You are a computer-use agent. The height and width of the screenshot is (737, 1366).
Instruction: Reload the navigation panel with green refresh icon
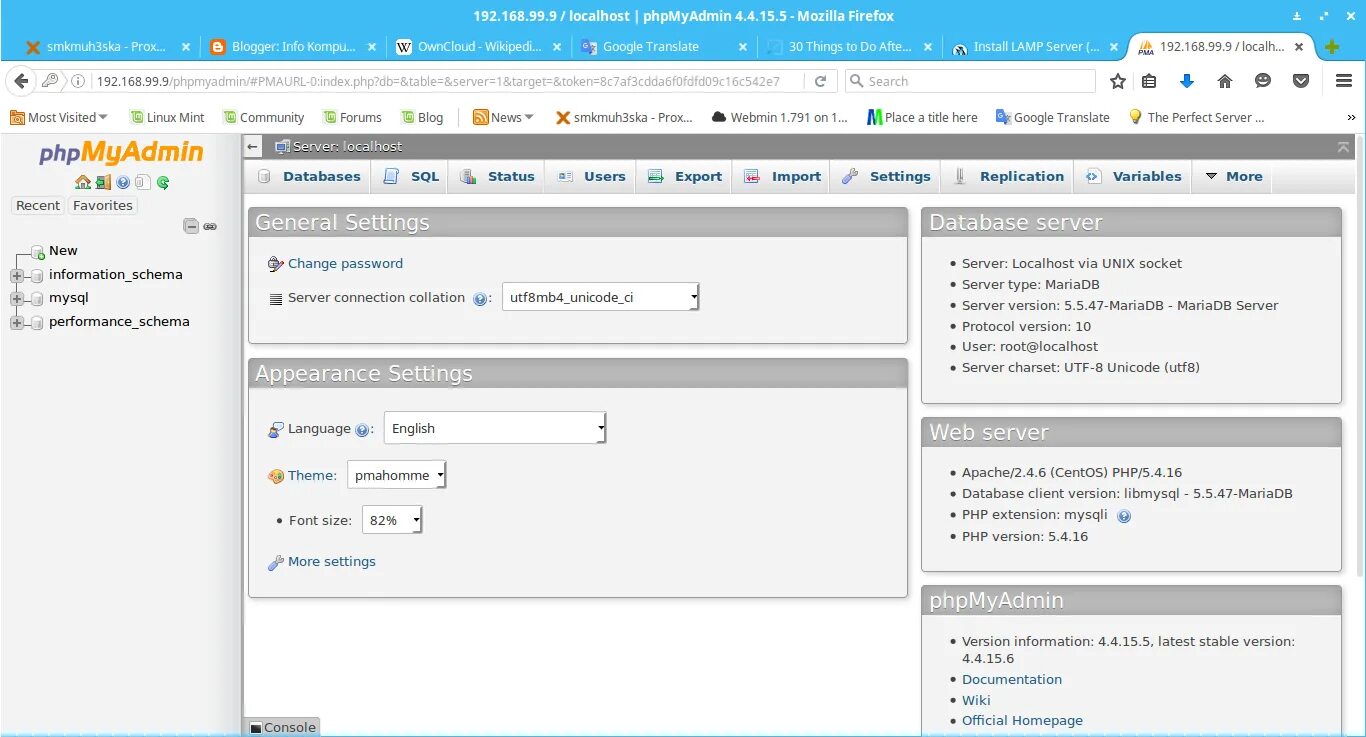pyautogui.click(x=163, y=182)
